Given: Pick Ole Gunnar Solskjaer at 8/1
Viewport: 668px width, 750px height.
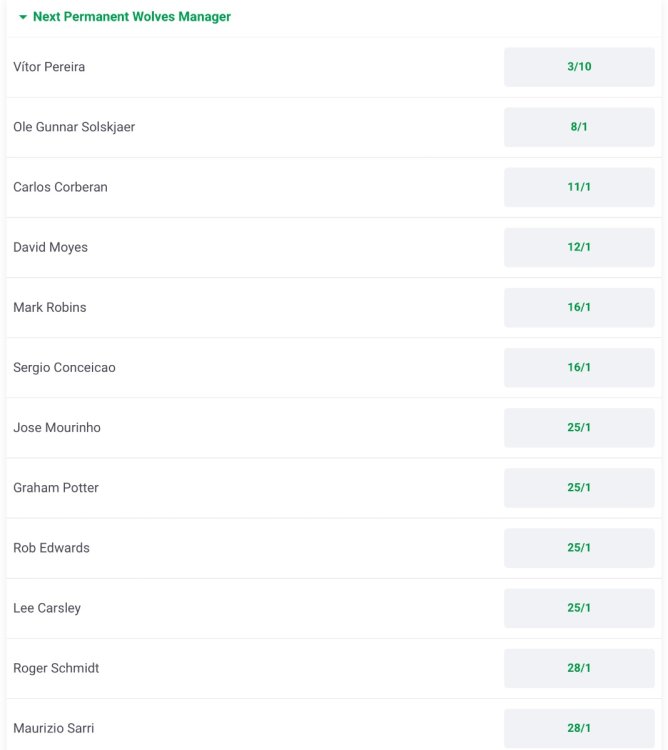Looking at the screenshot, I should [579, 127].
